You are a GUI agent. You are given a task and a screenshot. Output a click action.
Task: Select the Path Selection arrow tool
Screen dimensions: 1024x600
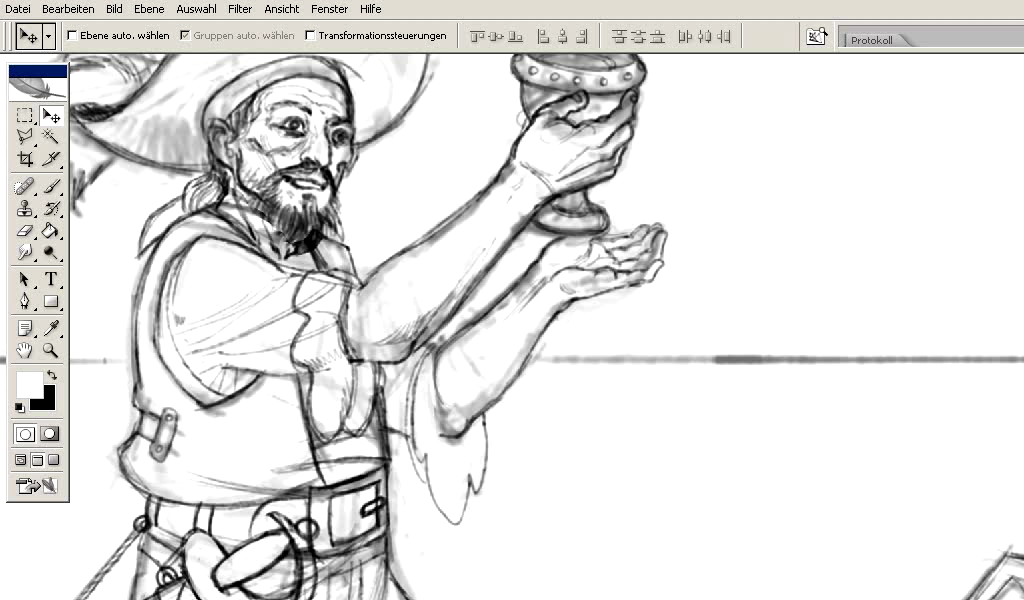pyautogui.click(x=25, y=279)
